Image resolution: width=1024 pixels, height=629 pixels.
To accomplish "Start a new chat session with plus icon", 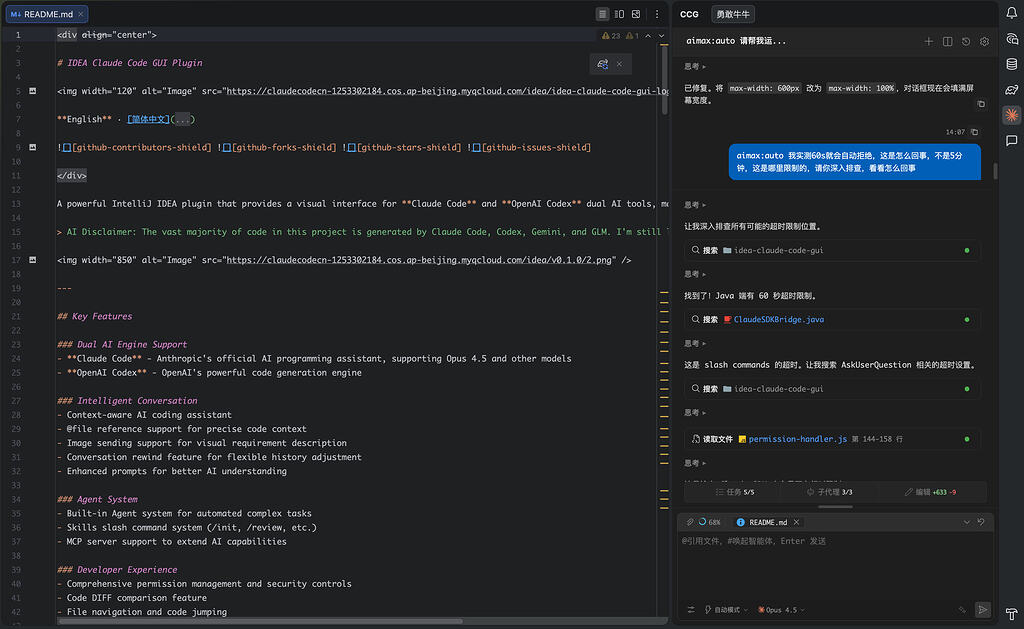I will 928,41.
